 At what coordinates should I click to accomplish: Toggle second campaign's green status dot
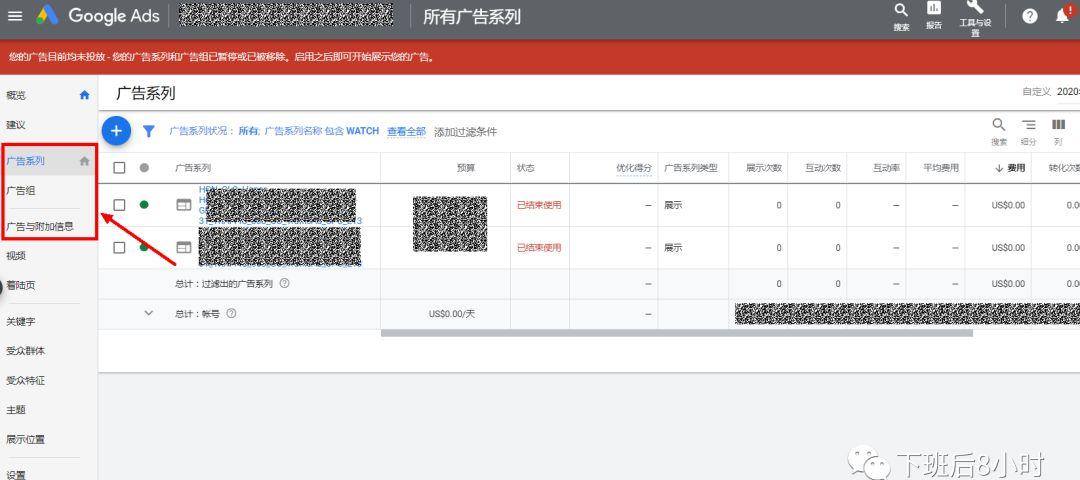pyautogui.click(x=144, y=247)
